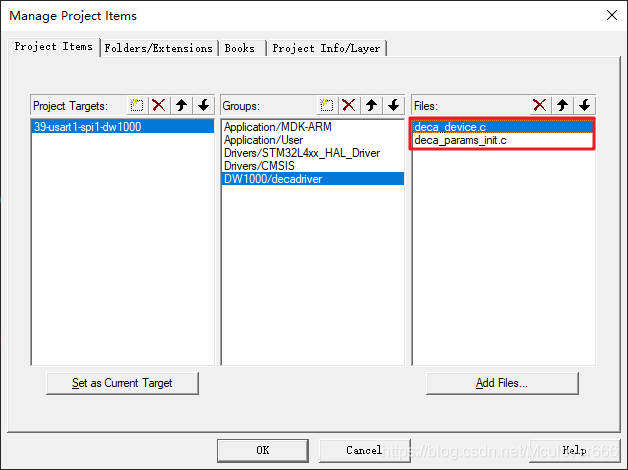Open Help for this dialog
Screen dimensions: 628x470
tap(574, 450)
